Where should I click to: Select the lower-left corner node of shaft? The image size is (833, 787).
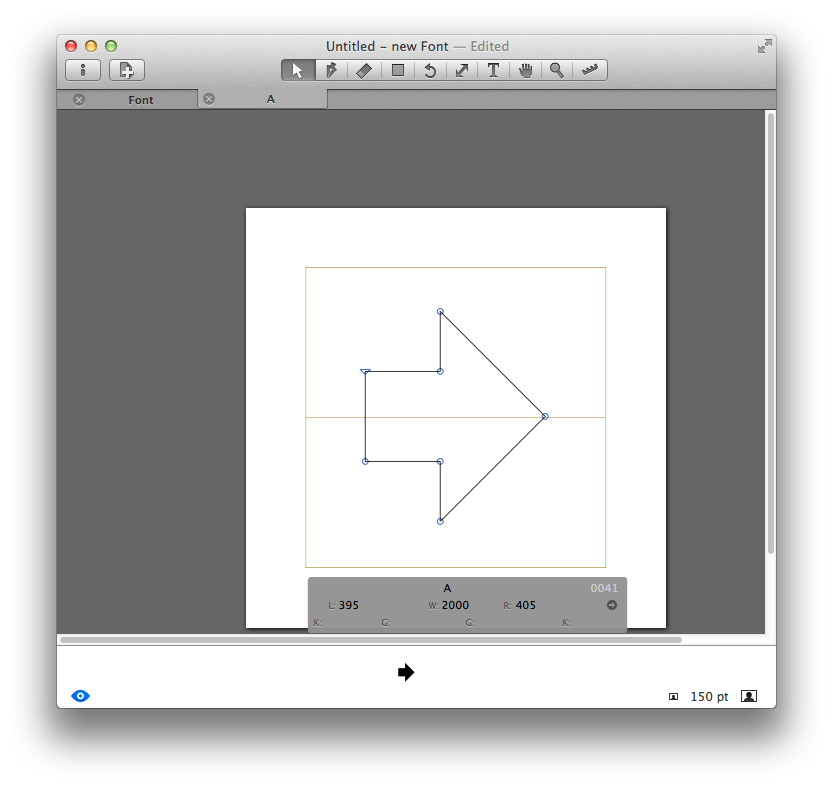pos(366,461)
